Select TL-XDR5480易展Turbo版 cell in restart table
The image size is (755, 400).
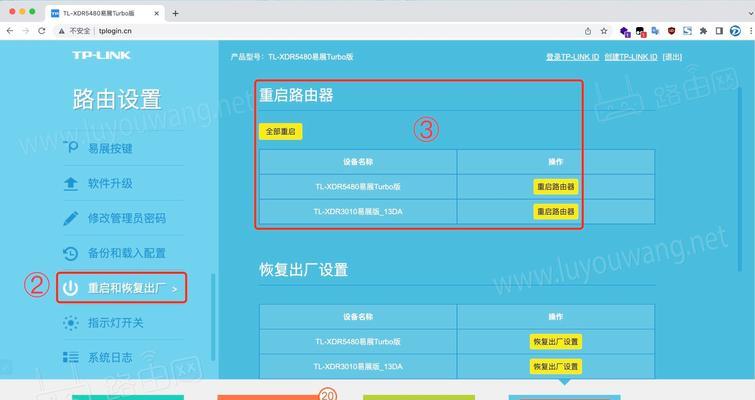[358, 187]
